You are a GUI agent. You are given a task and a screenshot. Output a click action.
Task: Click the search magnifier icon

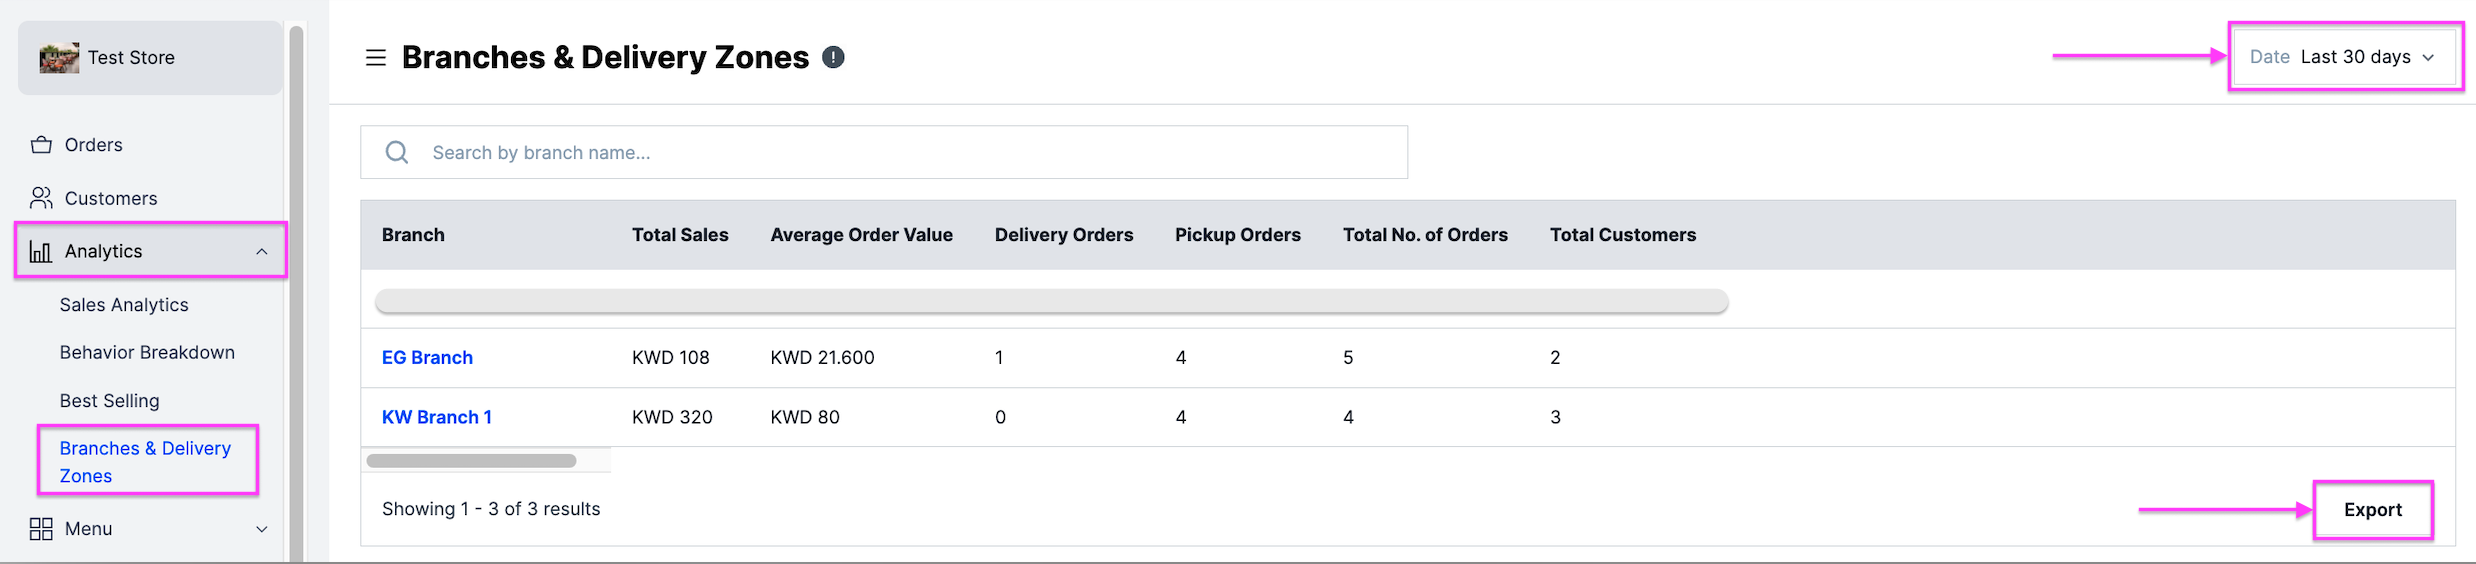pos(397,152)
